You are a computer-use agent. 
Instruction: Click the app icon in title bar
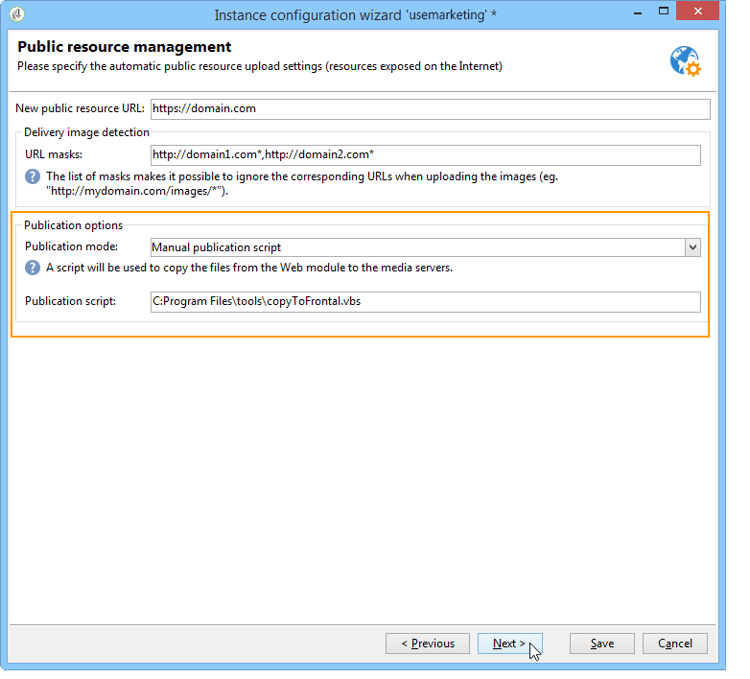click(17, 14)
